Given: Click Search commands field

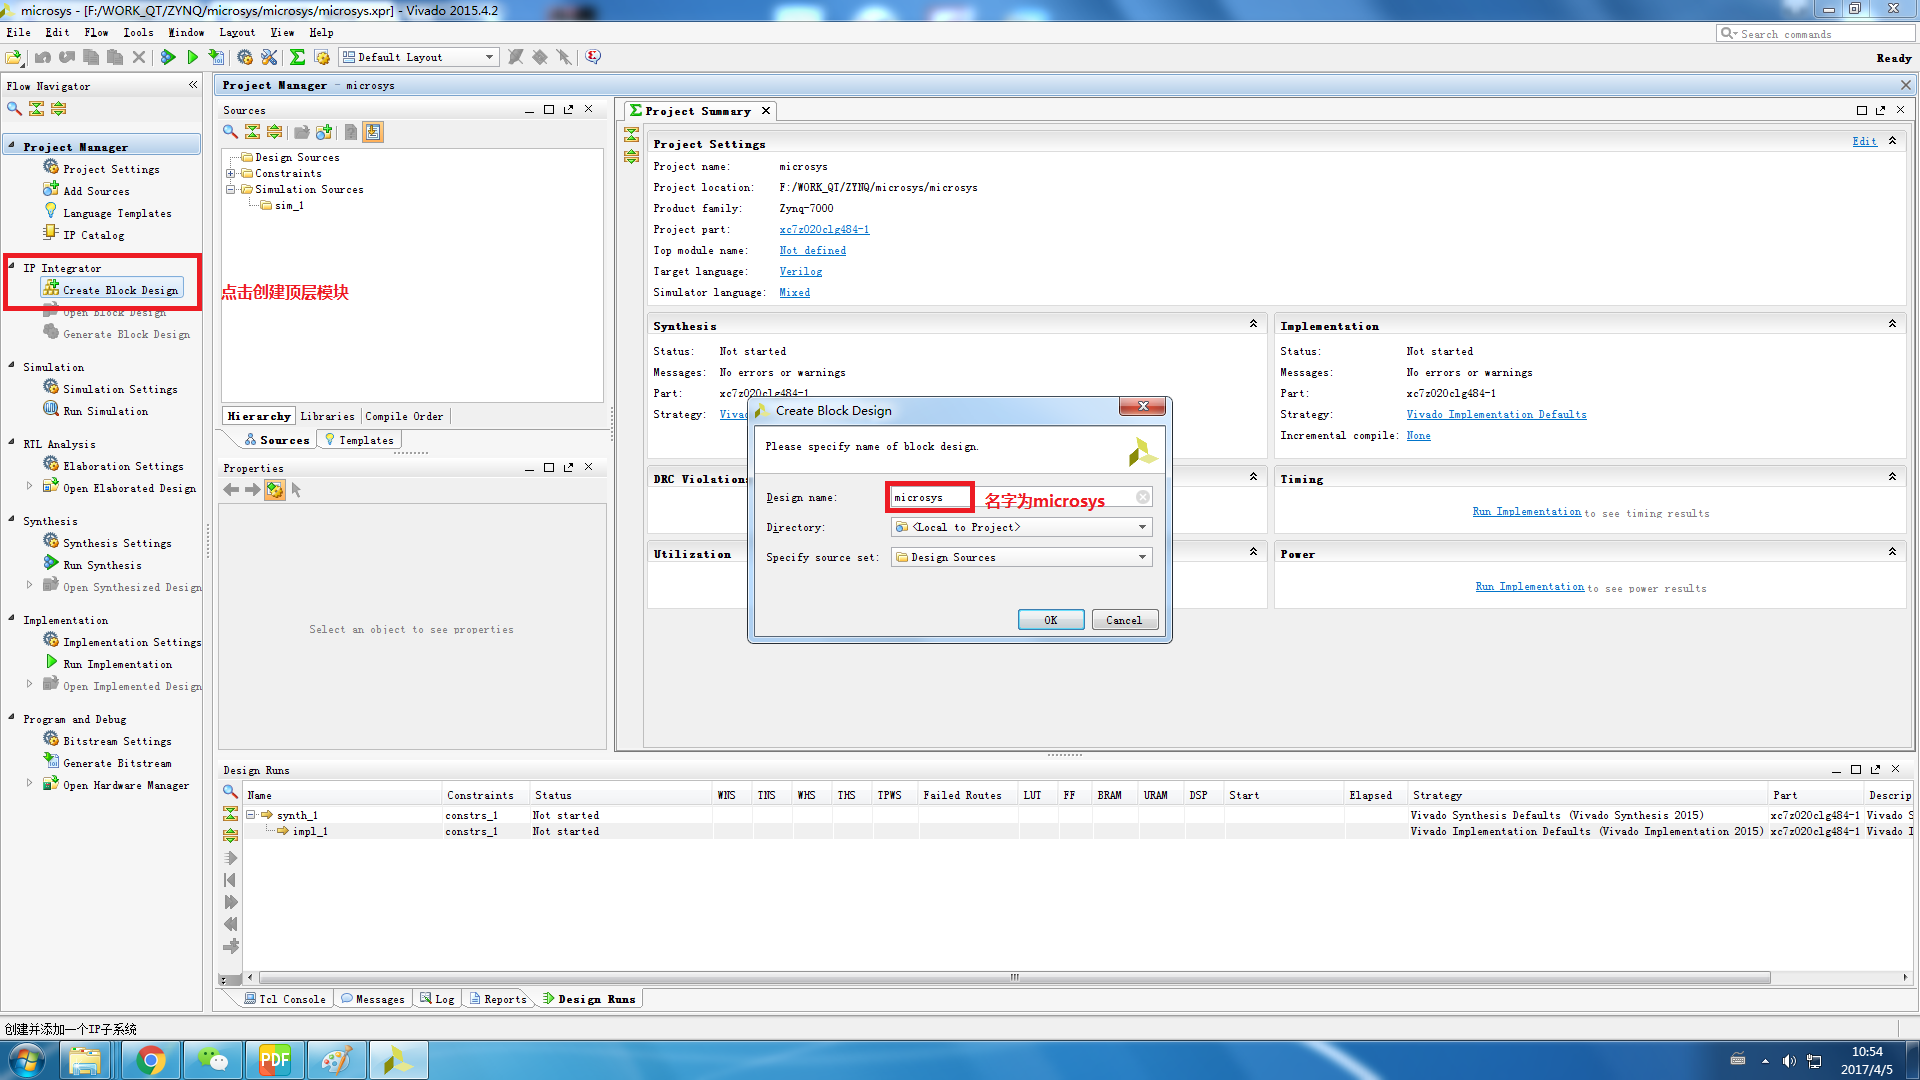Looking at the screenshot, I should (1815, 33).
